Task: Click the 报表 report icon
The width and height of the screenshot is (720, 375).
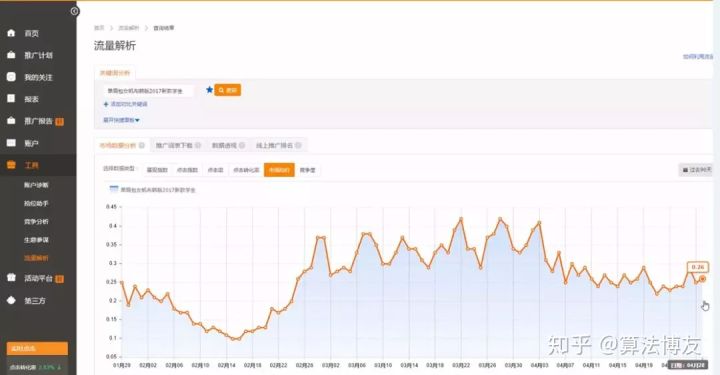Action: point(11,98)
